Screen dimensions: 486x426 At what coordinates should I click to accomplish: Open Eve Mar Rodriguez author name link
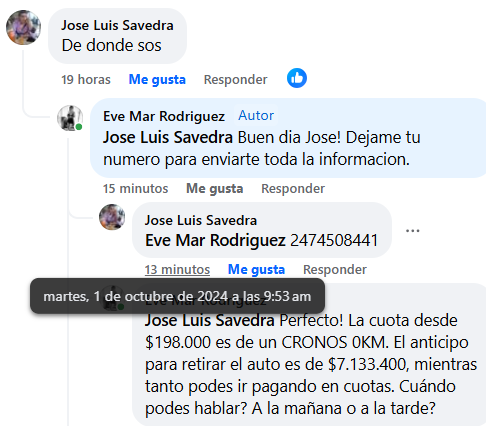click(164, 116)
